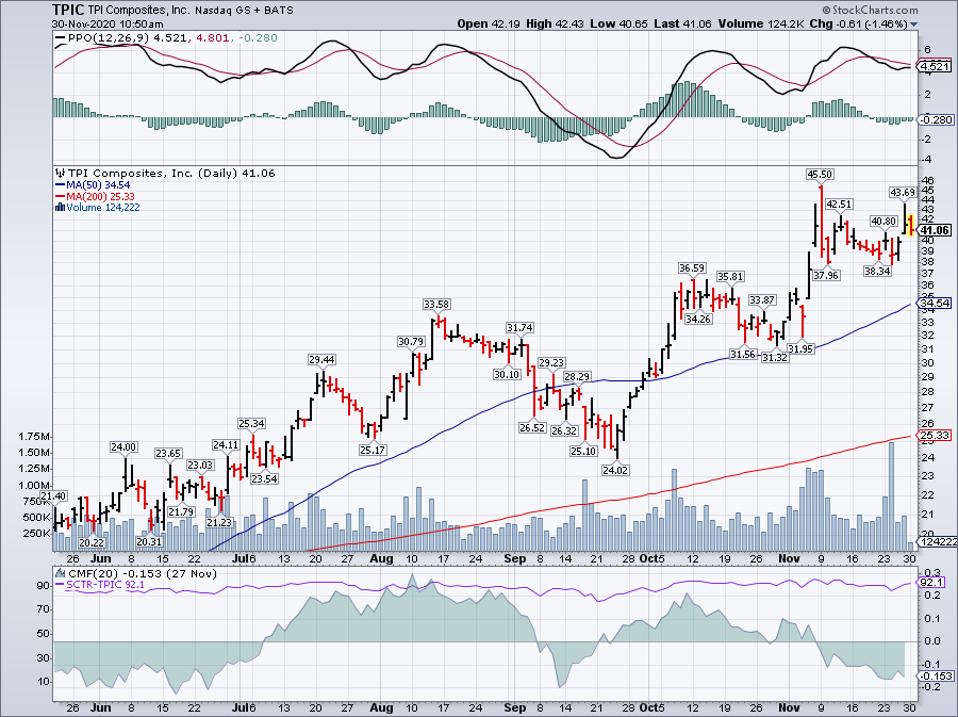Click the red line swatch of MA(200)
The height and width of the screenshot is (717, 958).
(x=60, y=197)
